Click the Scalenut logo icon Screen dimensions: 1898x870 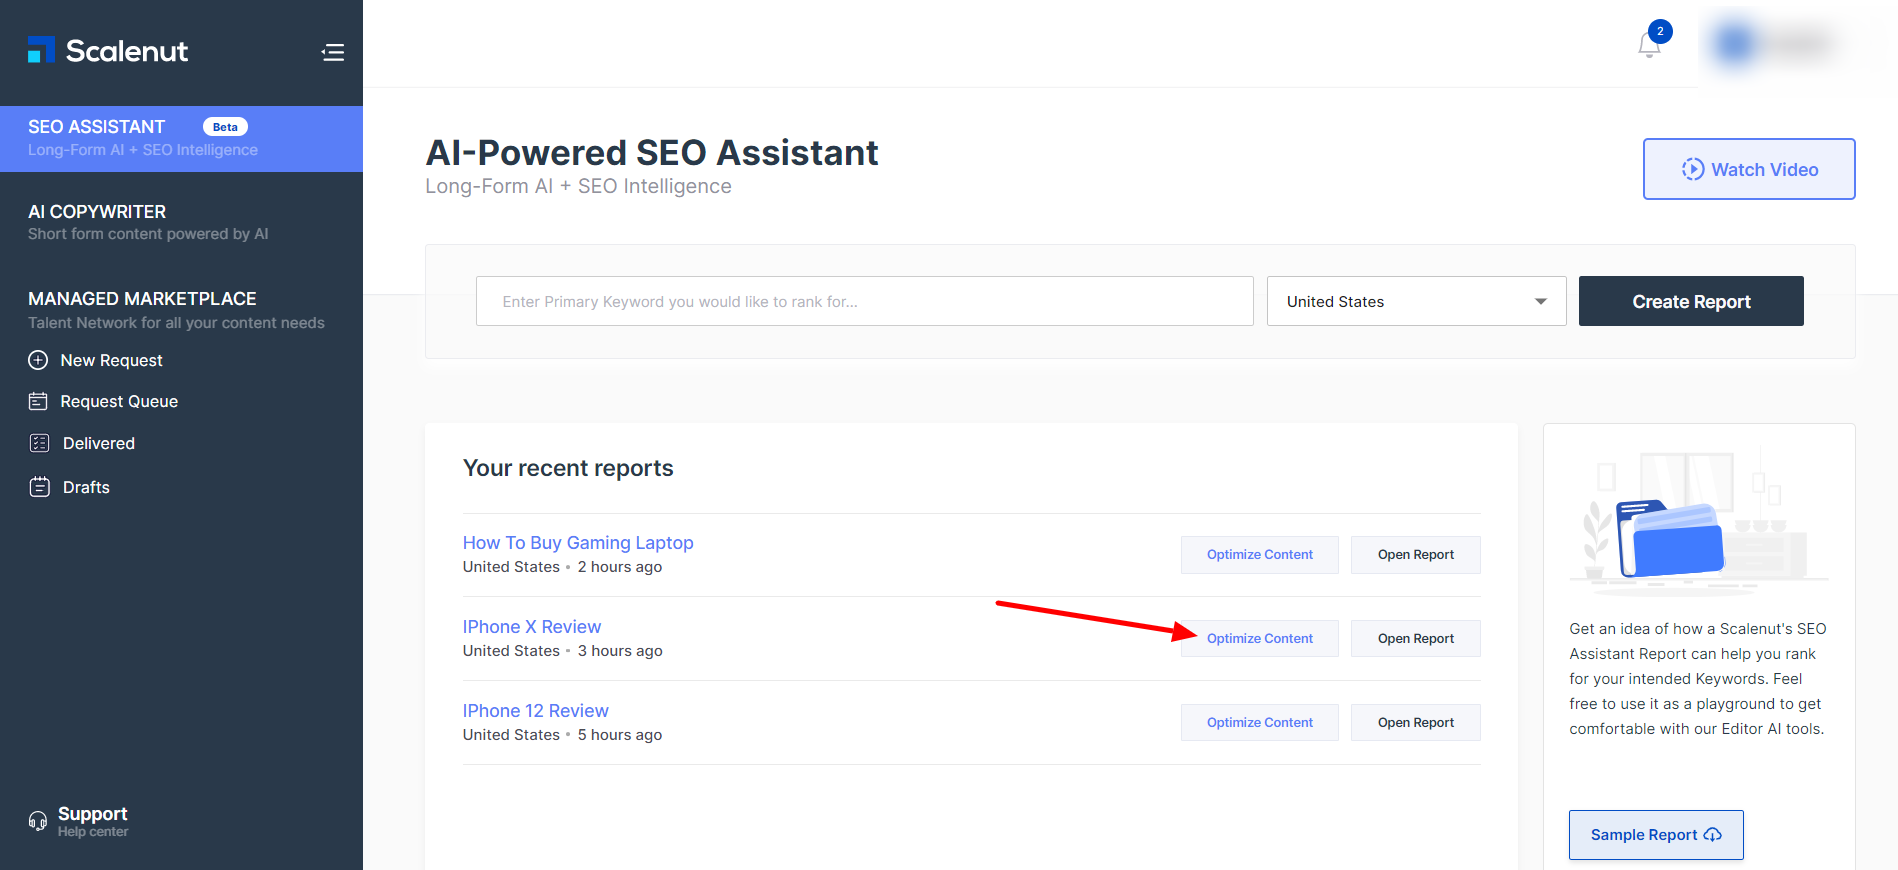click(x=41, y=50)
